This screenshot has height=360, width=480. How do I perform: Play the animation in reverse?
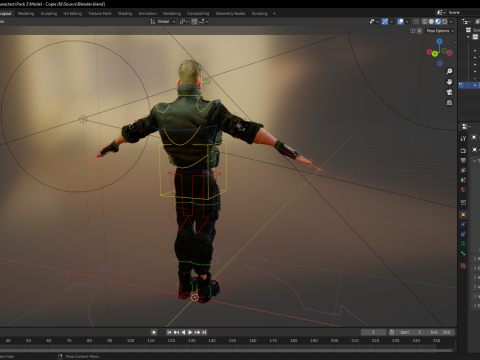[183, 332]
